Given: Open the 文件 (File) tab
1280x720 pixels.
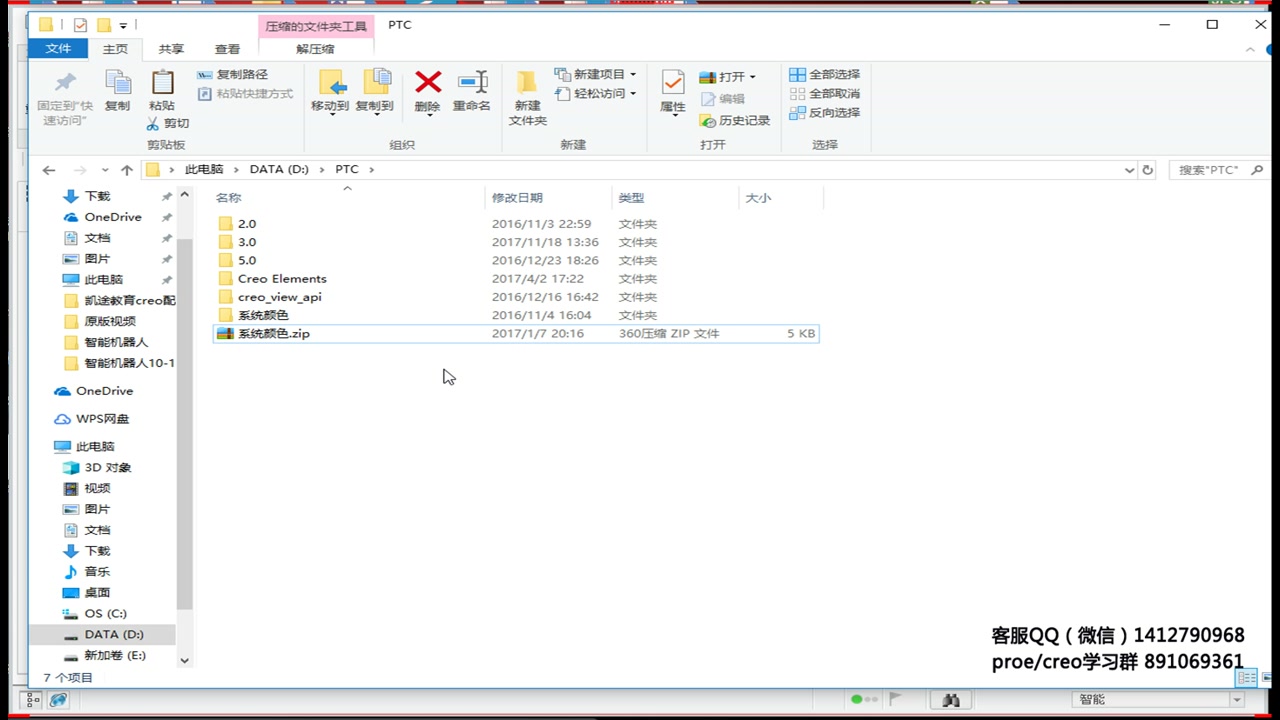Looking at the screenshot, I should tap(58, 48).
